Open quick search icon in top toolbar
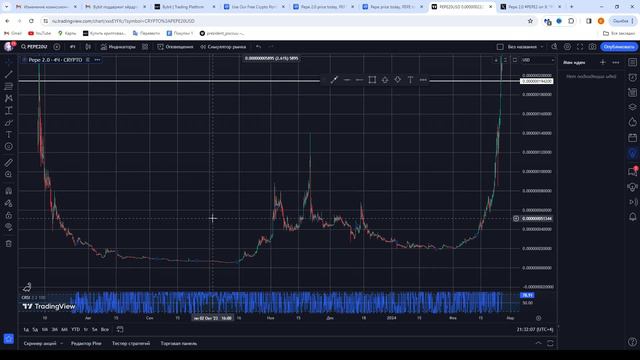 click(554, 47)
